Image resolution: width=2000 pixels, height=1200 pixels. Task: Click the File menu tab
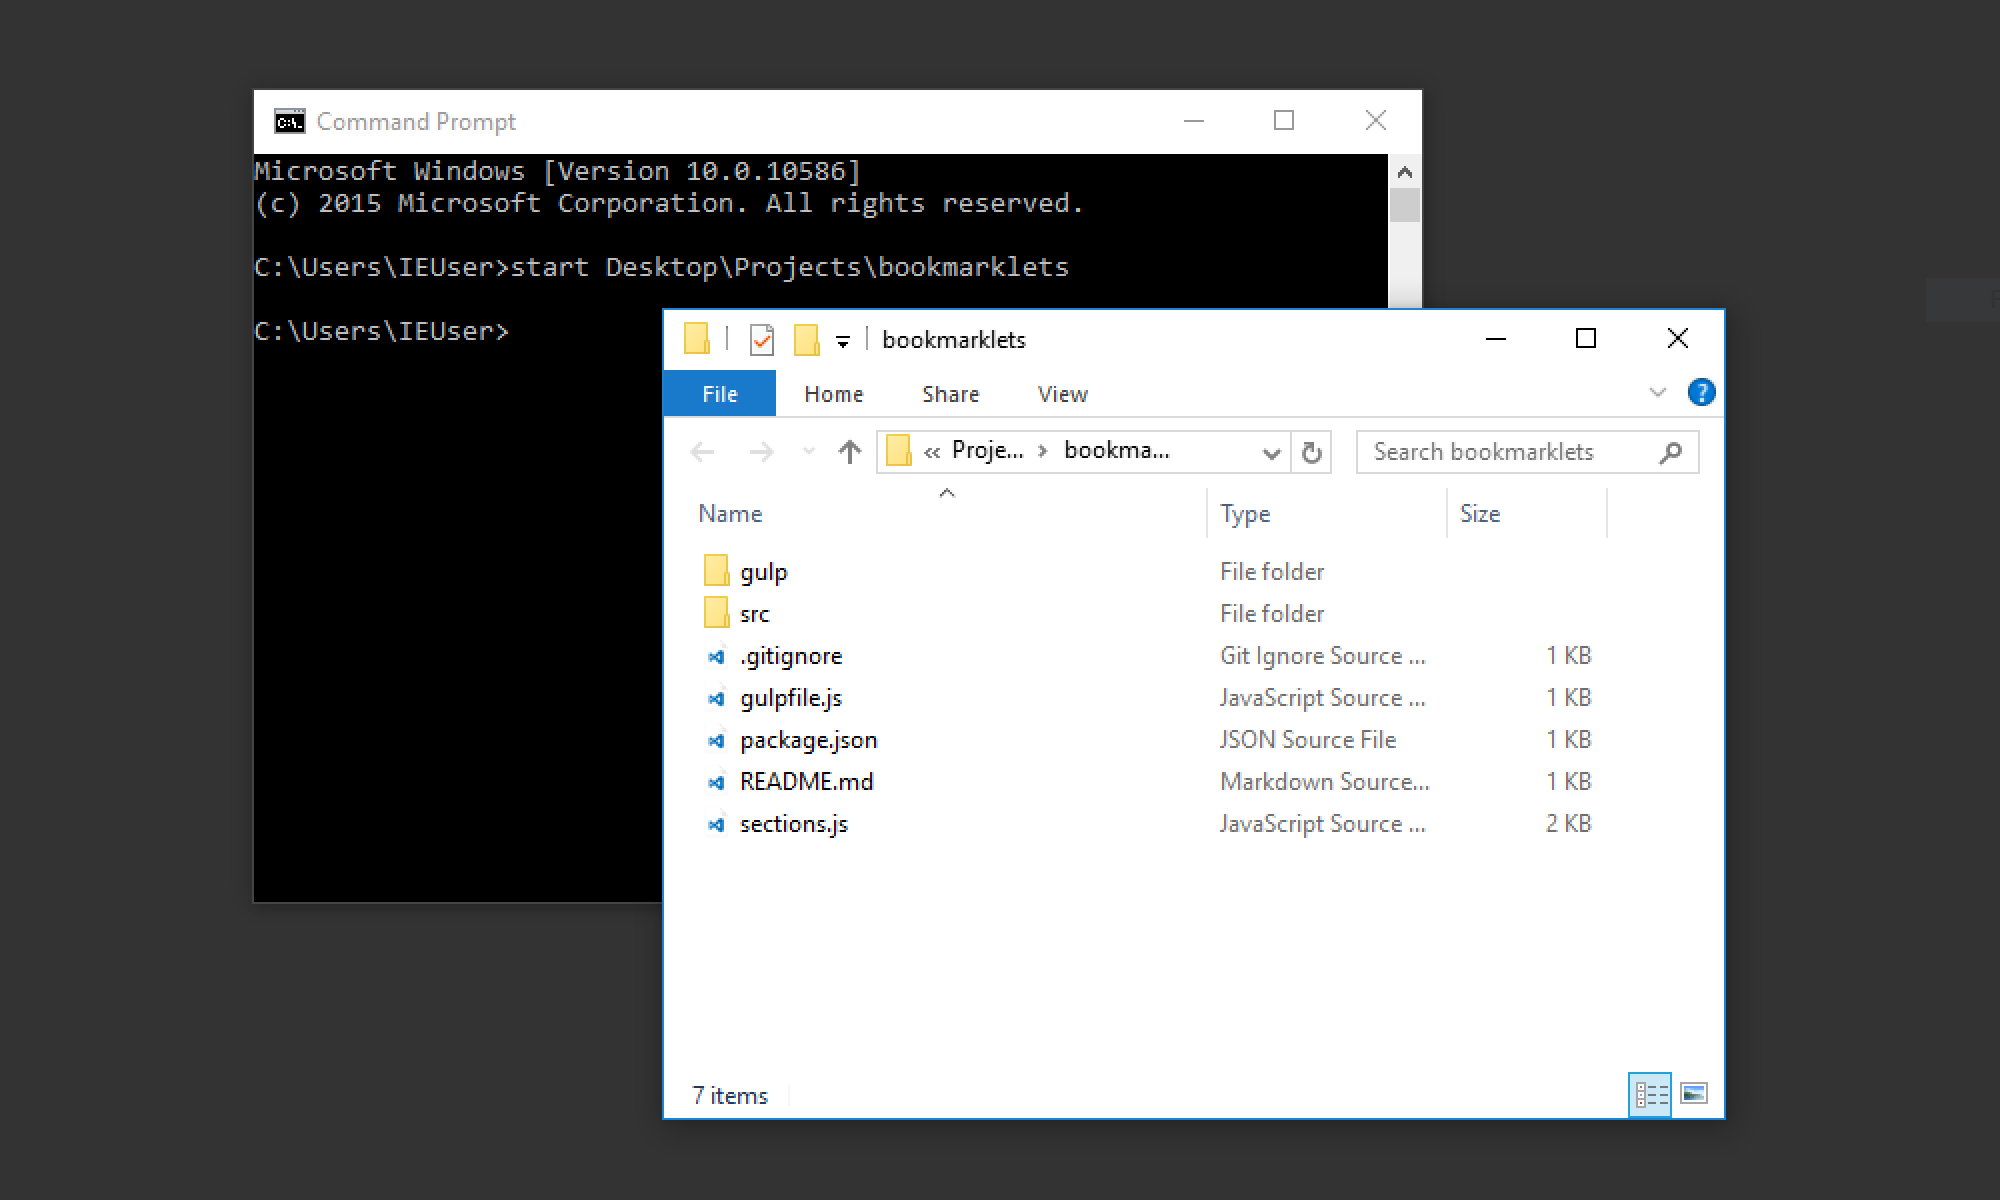pos(720,393)
